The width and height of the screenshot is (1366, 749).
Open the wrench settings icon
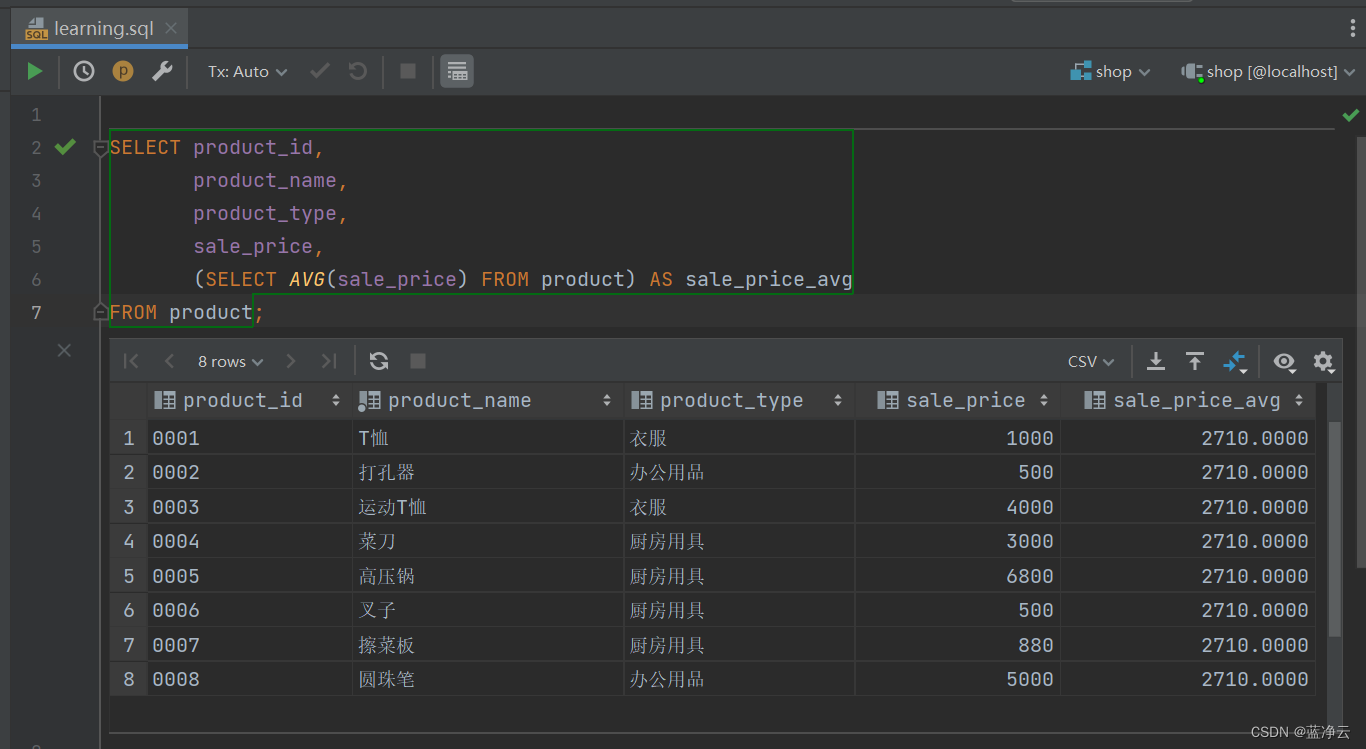coord(162,71)
